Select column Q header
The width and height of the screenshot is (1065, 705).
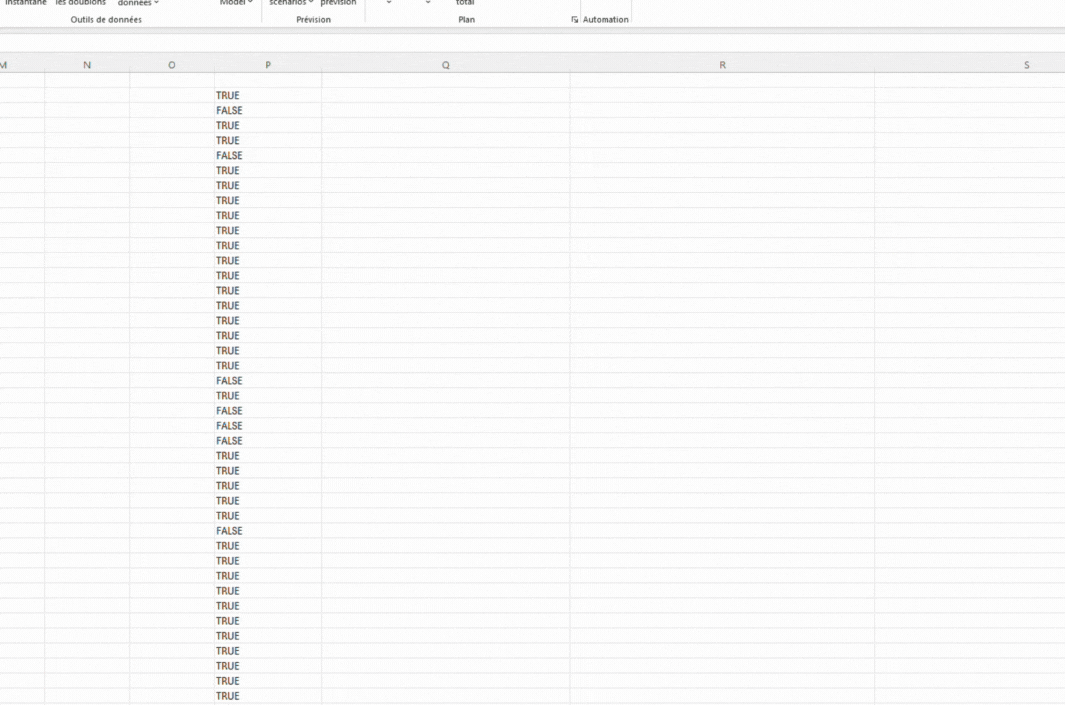446,65
